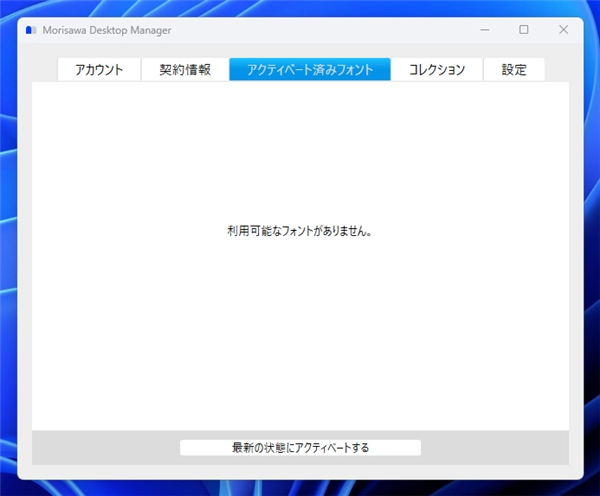Minimize the Morisawa Desktop Manager window
Image resolution: width=600 pixels, height=496 pixels.
(485, 29)
